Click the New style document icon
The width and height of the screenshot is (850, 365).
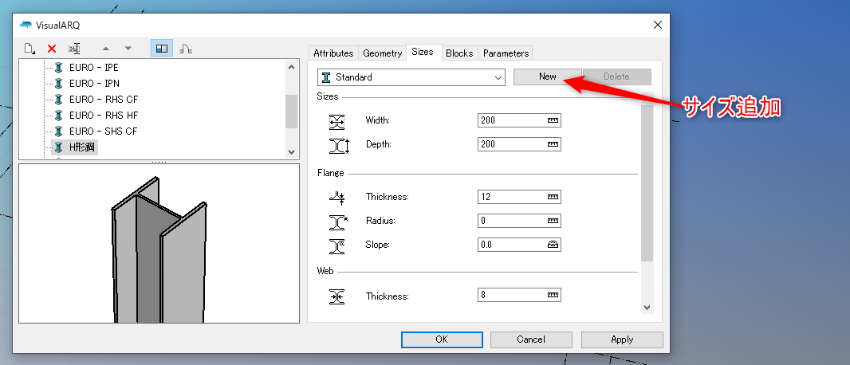coord(30,49)
